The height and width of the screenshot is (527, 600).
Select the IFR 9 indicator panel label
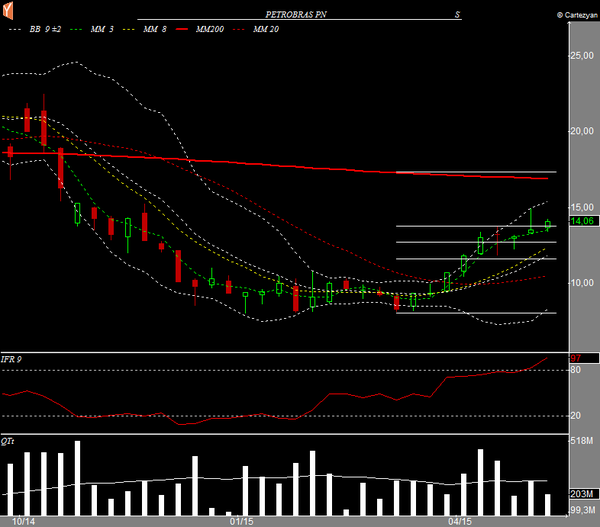click(x=13, y=357)
